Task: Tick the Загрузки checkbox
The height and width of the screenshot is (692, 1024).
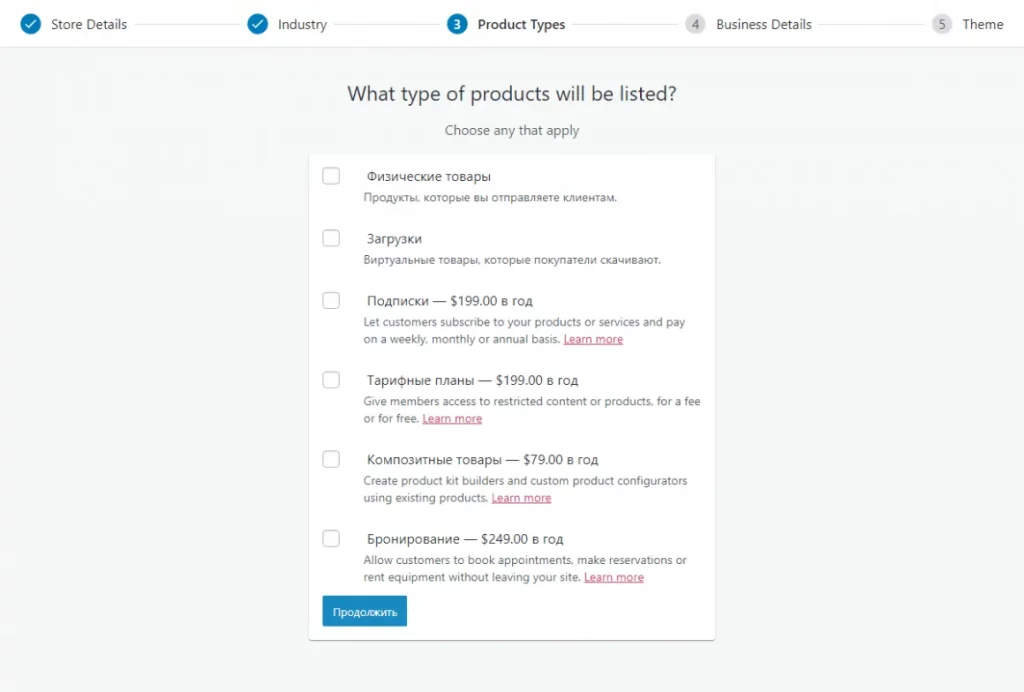Action: coord(331,238)
